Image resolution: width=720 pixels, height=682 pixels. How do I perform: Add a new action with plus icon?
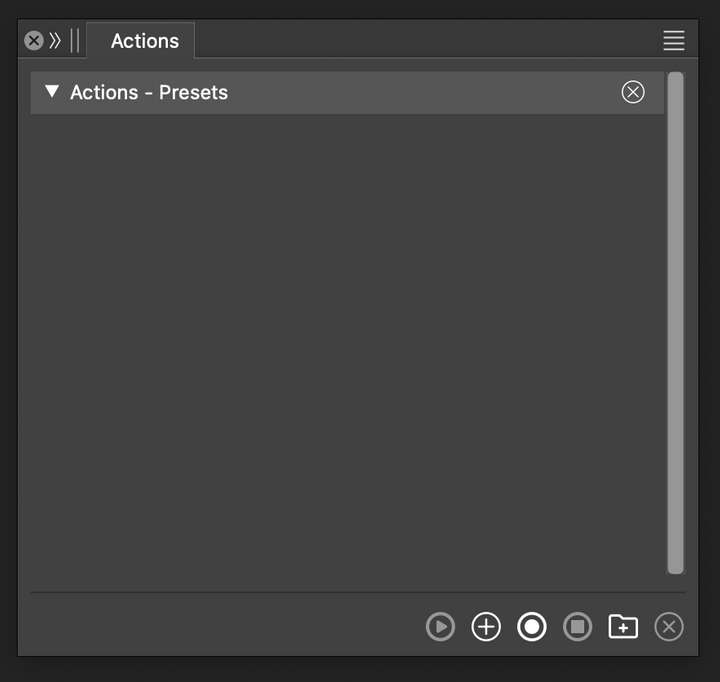tap(486, 626)
